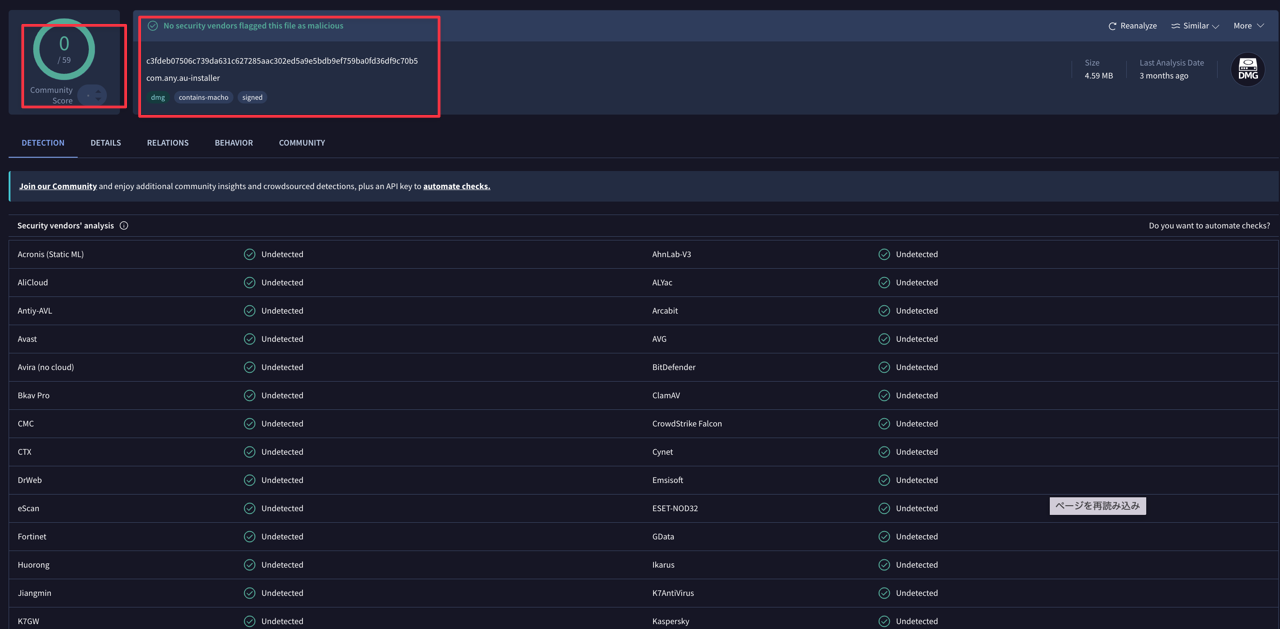Reanalyze the file
1280x629 pixels.
click(x=1132, y=26)
